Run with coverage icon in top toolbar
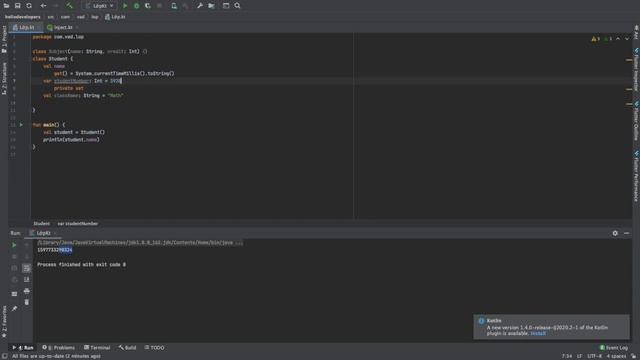Image resolution: width=640 pixels, height=360 pixels. coord(148,6)
